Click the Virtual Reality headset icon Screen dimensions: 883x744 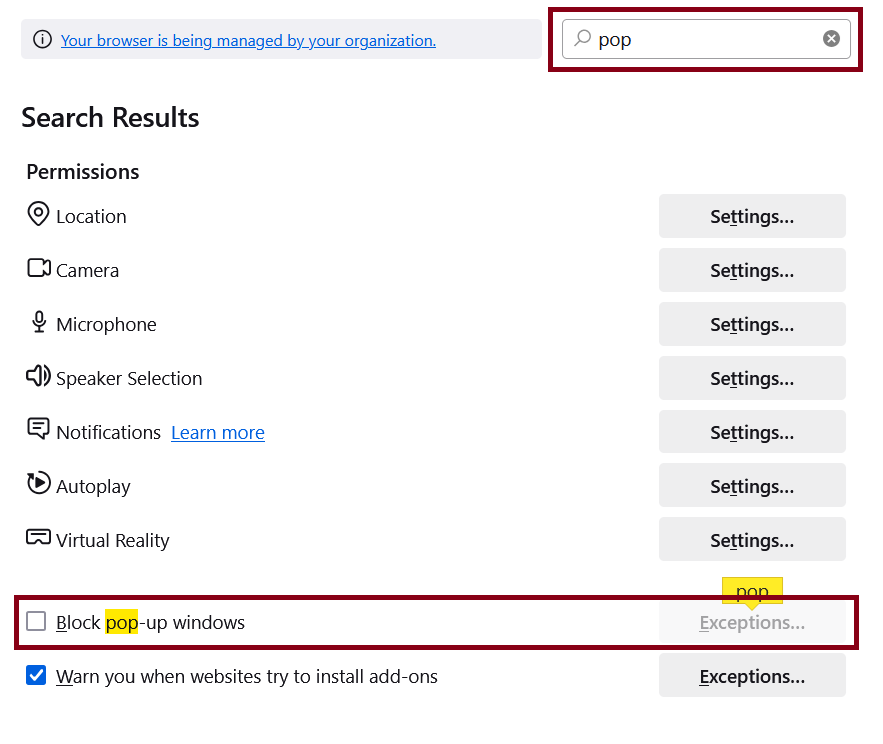(x=37, y=538)
